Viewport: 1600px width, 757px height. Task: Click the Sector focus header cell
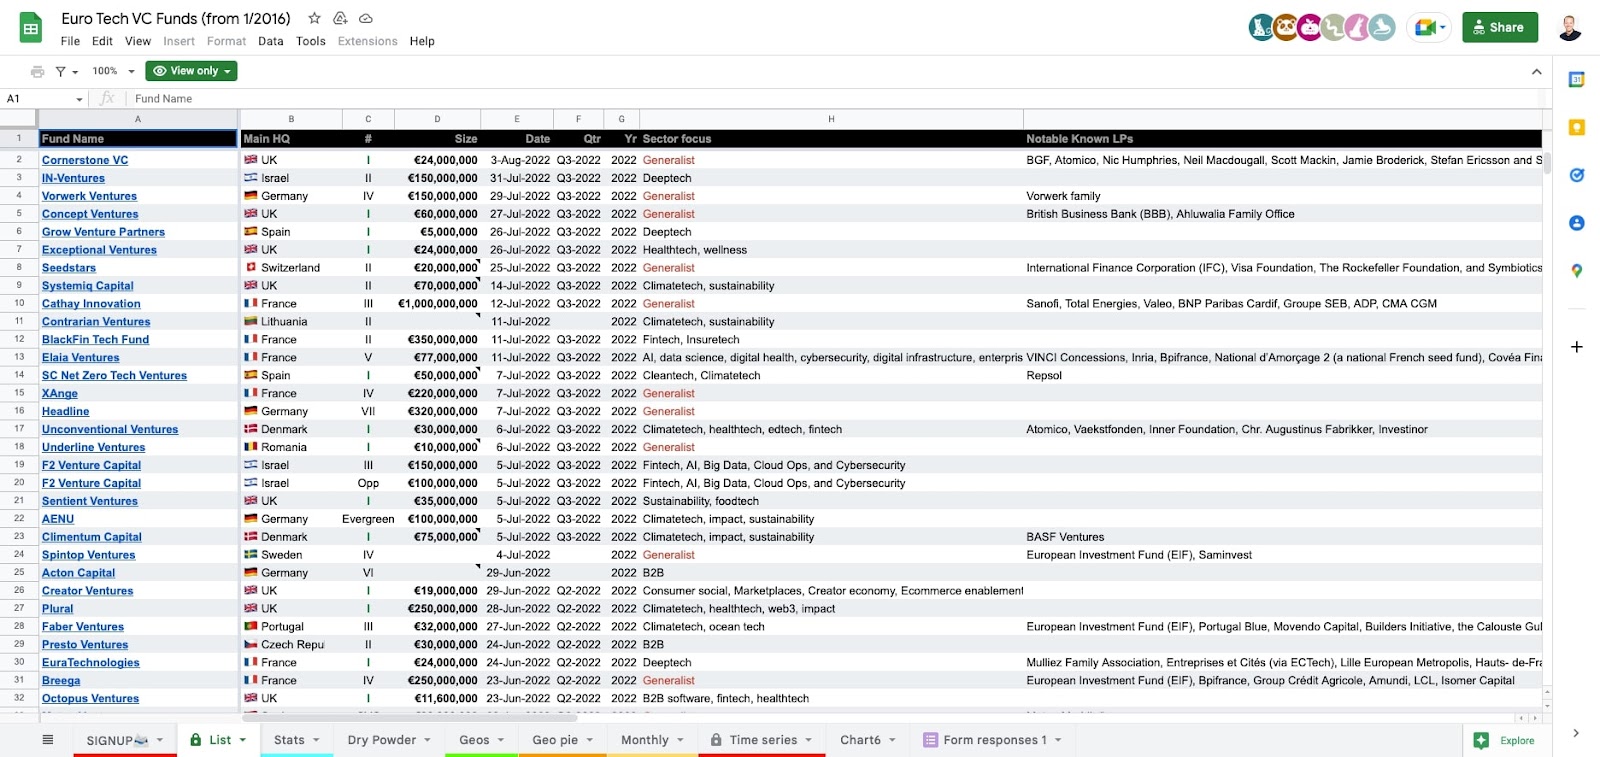tap(831, 139)
